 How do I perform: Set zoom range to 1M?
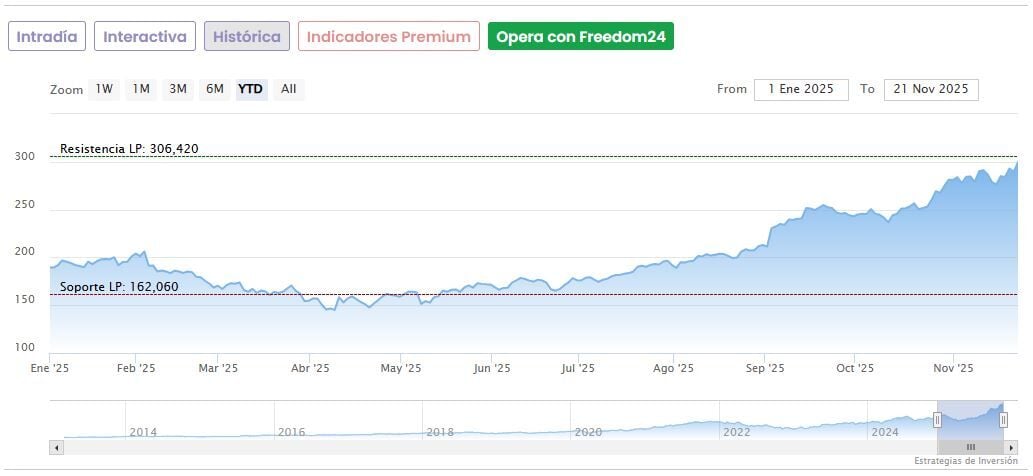tap(141, 89)
